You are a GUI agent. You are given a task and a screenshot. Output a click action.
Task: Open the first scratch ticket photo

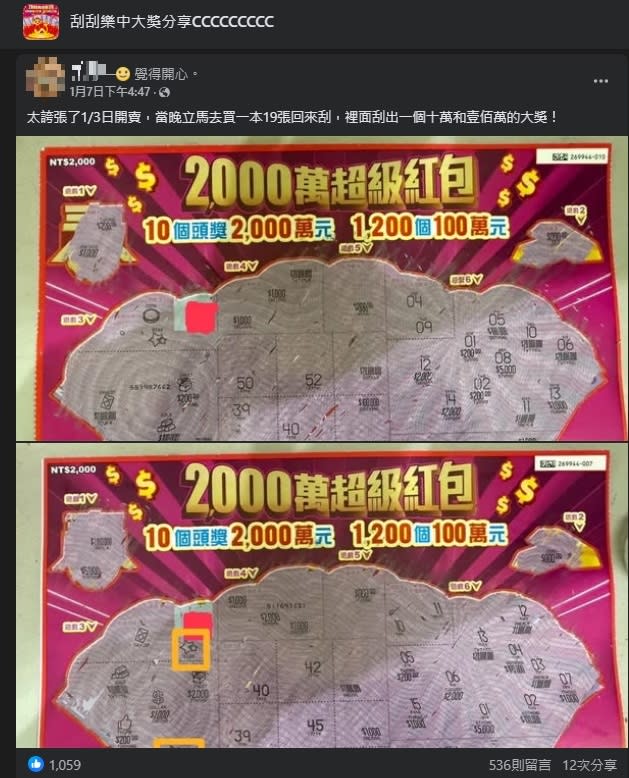(320, 289)
